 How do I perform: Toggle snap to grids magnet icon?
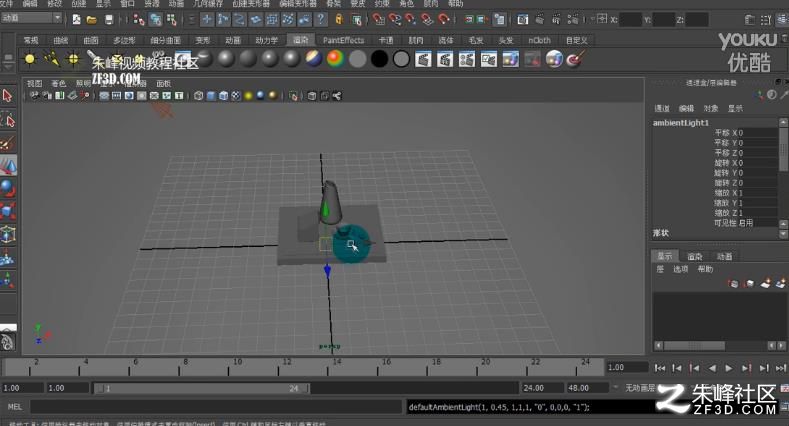pyautogui.click(x=378, y=20)
